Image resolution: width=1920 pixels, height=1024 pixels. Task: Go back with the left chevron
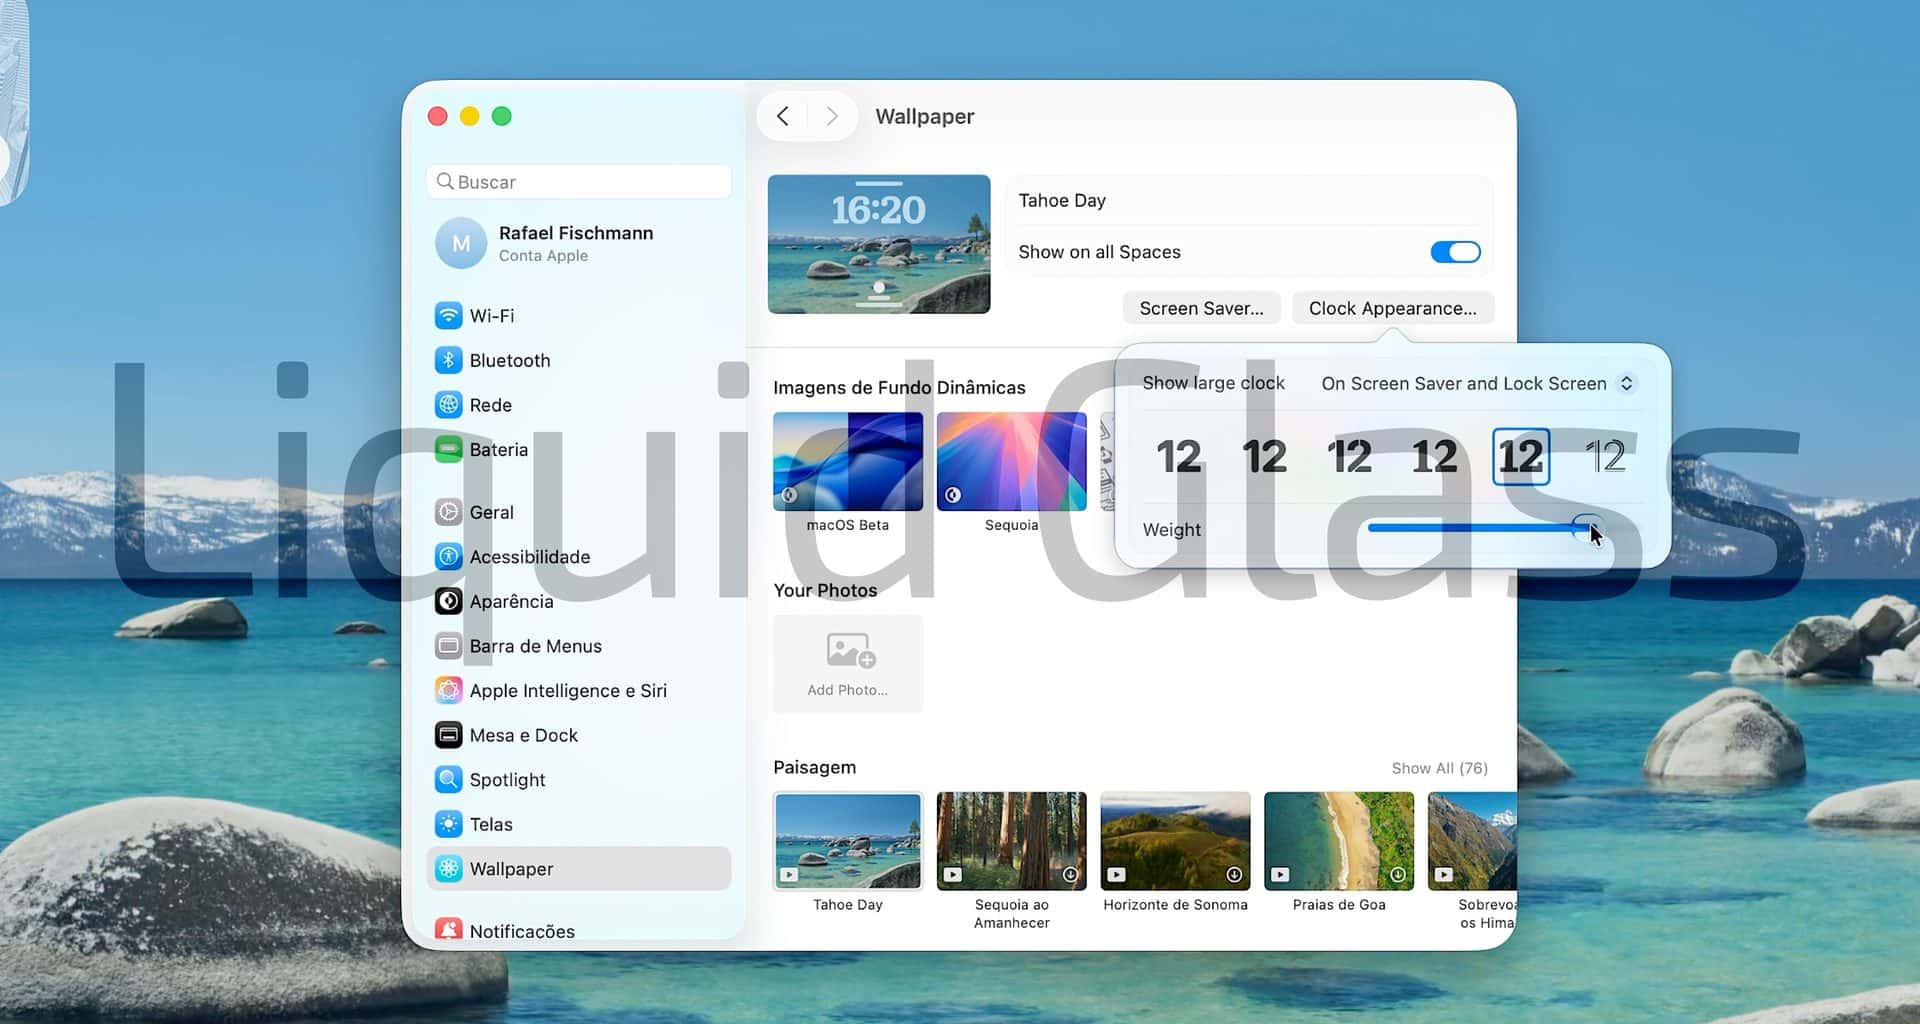coord(783,116)
